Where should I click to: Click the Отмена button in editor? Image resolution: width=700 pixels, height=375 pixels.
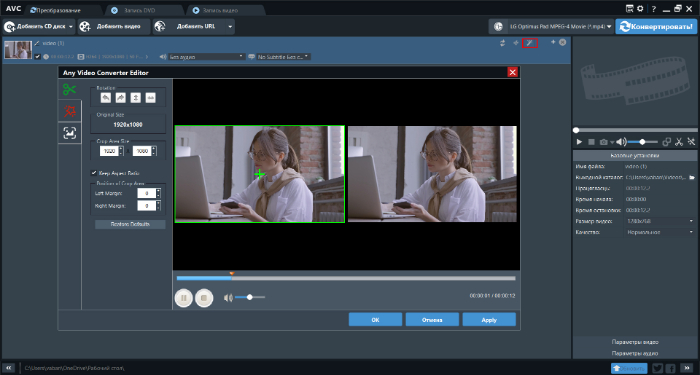pyautogui.click(x=432, y=320)
